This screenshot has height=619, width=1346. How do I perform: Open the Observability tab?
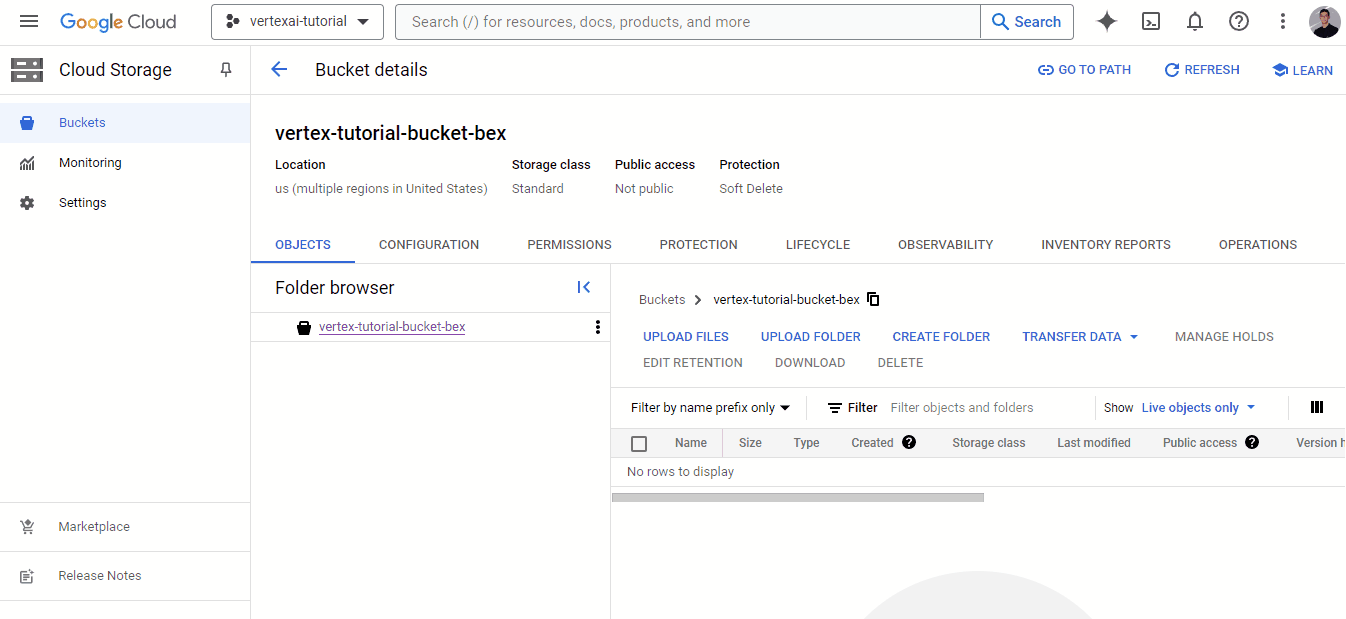945,245
